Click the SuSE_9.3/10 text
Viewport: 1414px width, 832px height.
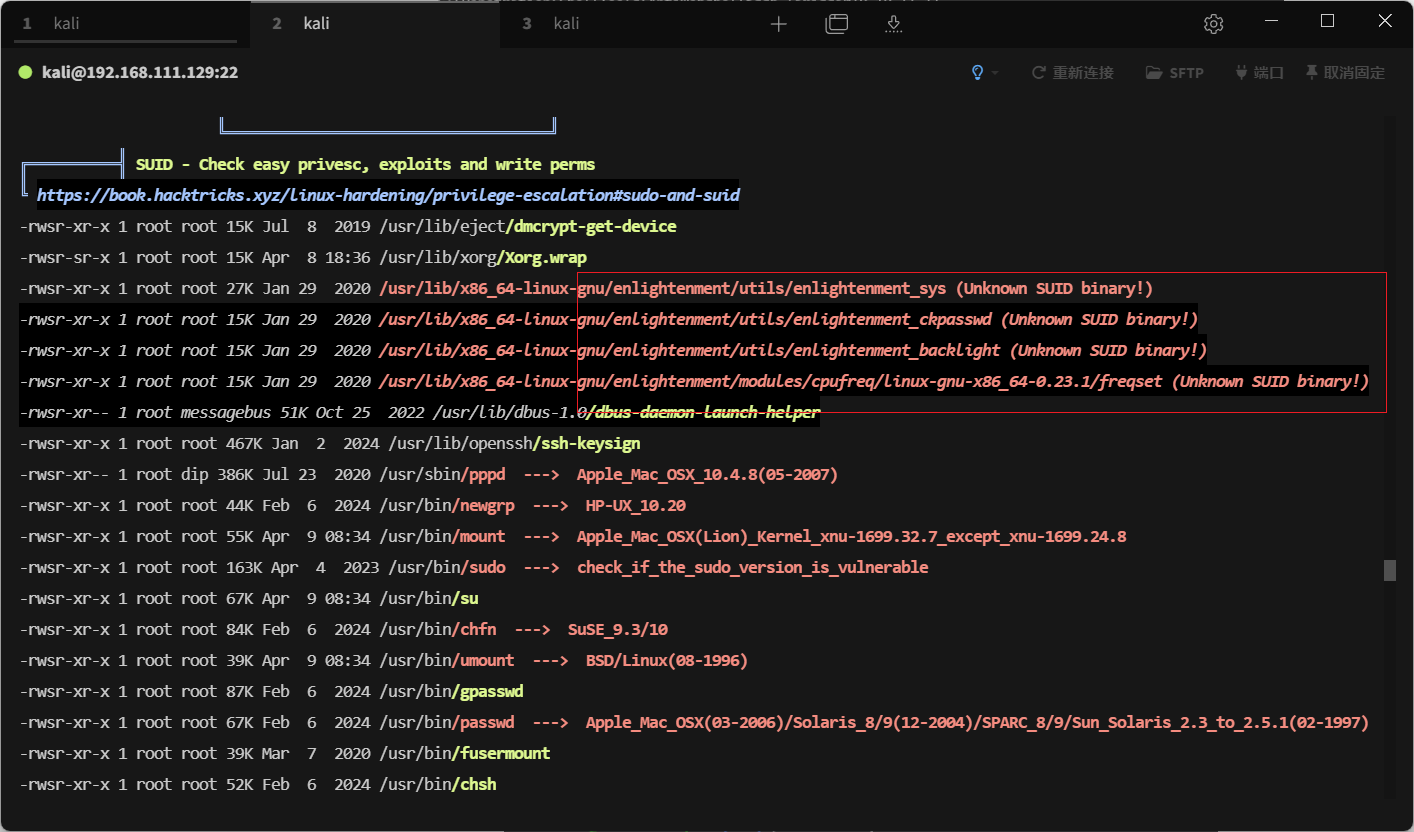618,630
